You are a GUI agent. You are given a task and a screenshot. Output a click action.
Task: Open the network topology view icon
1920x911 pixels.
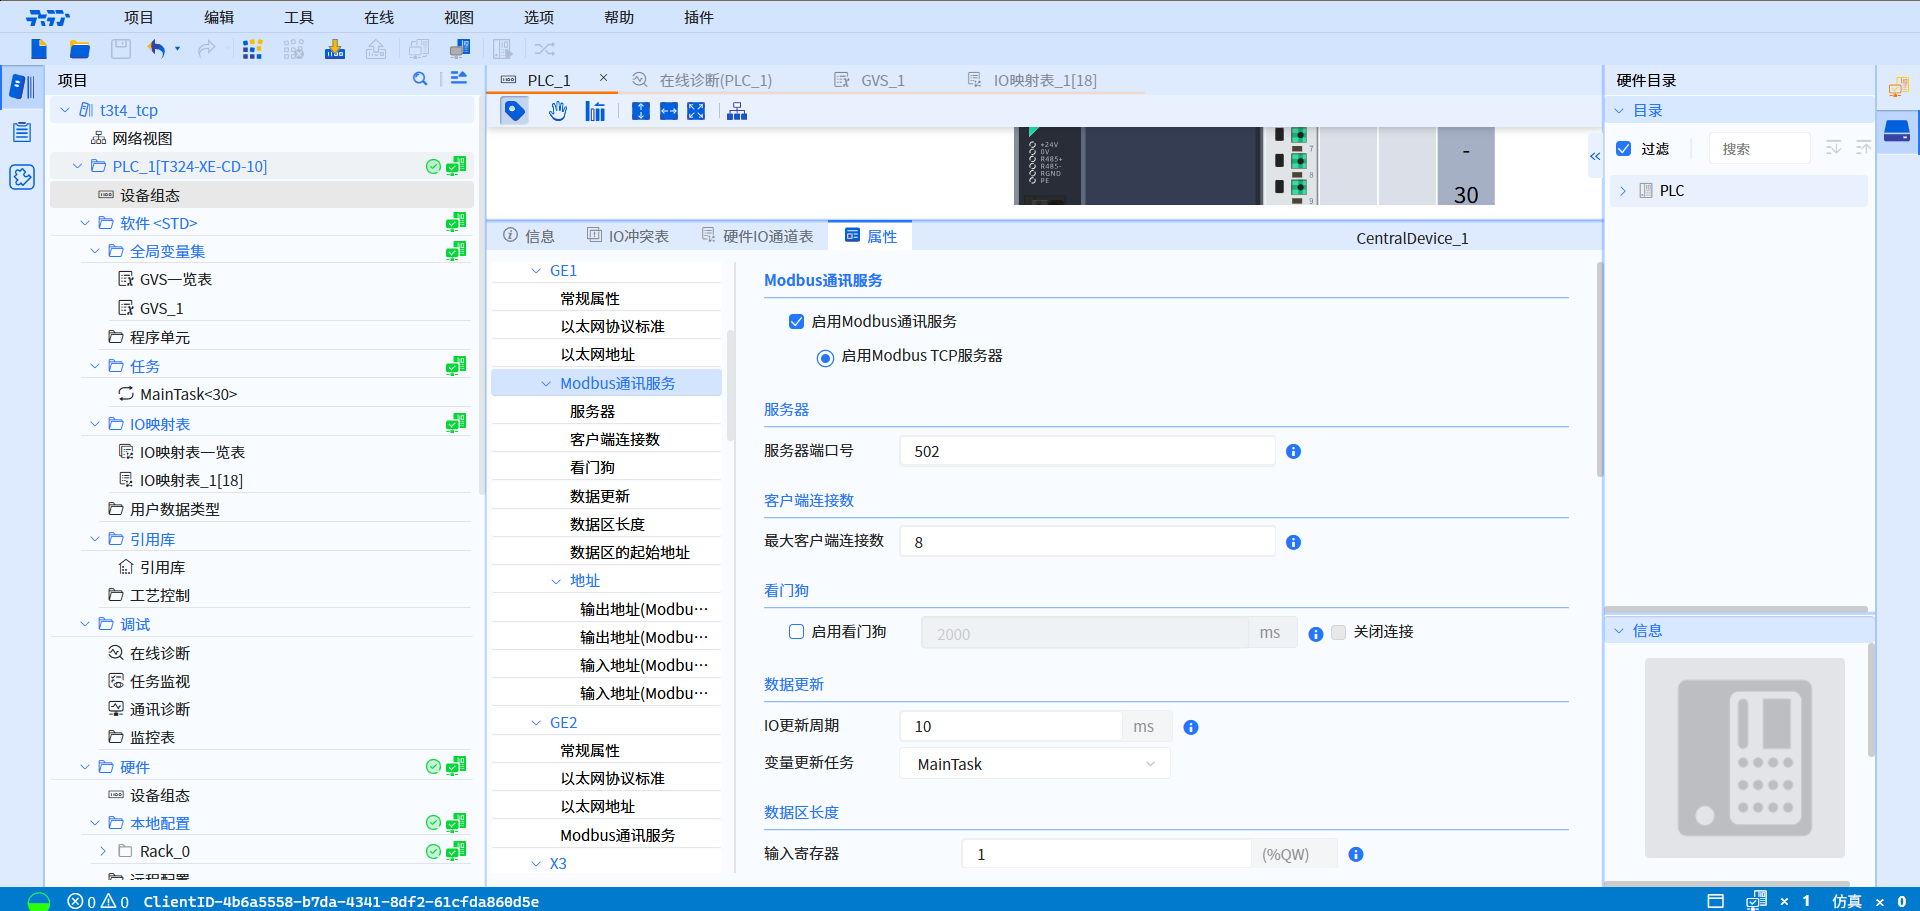click(737, 111)
